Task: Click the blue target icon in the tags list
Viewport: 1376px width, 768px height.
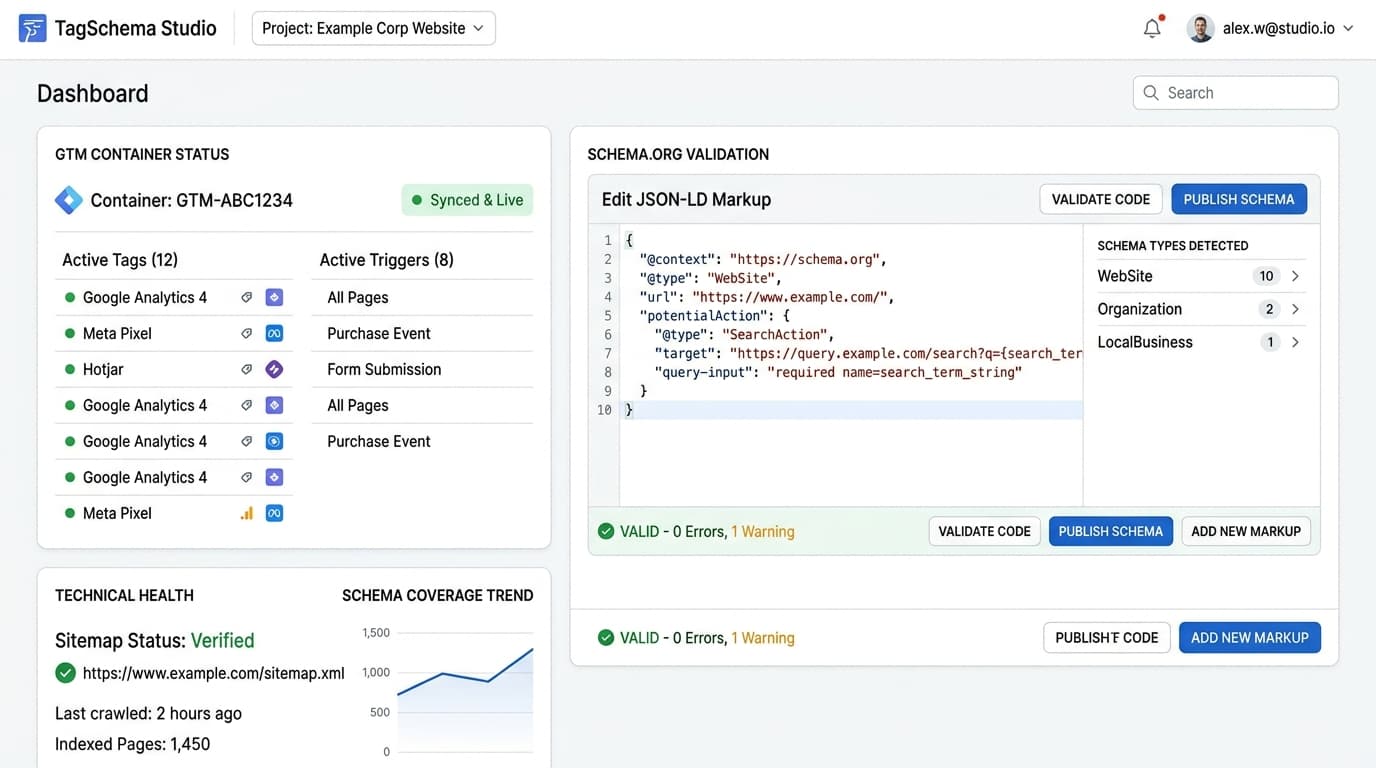Action: tap(274, 441)
